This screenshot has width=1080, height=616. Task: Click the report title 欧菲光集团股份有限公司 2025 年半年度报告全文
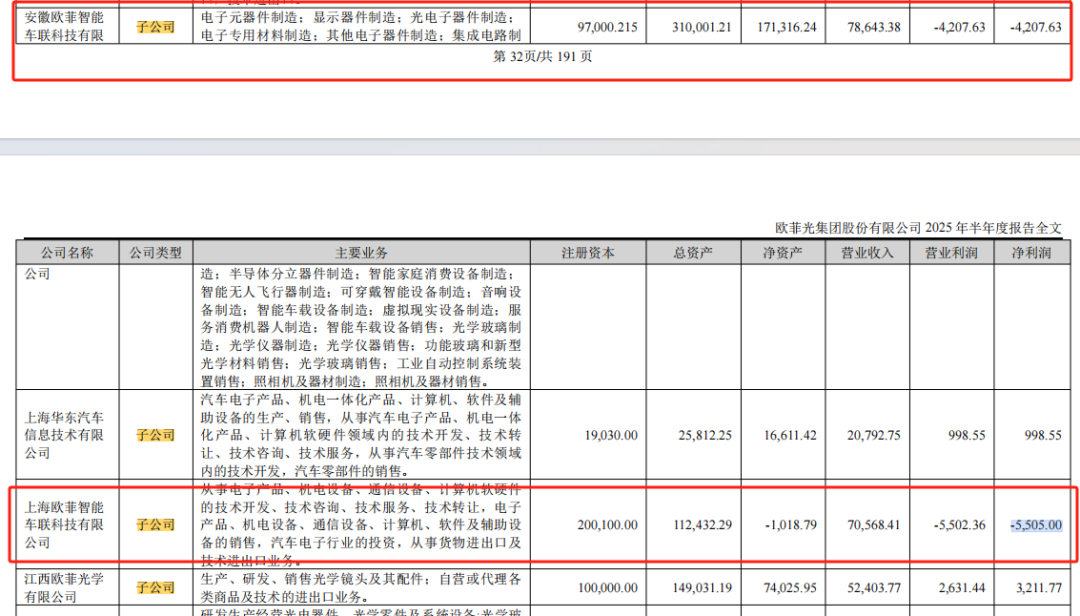click(918, 228)
